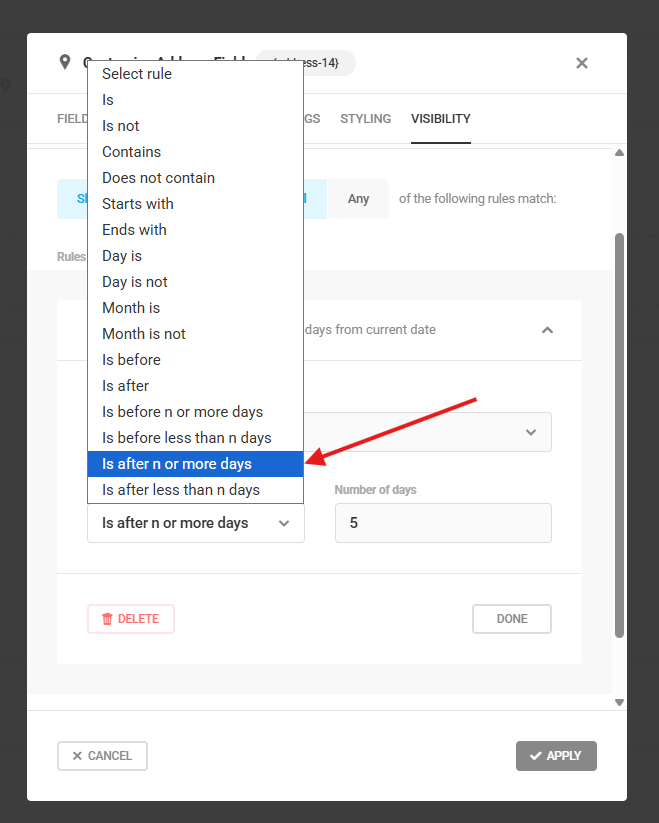Viewport: 659px width, 823px height.
Task: Choose 'Day is' rule option
Action: [x=195, y=256]
